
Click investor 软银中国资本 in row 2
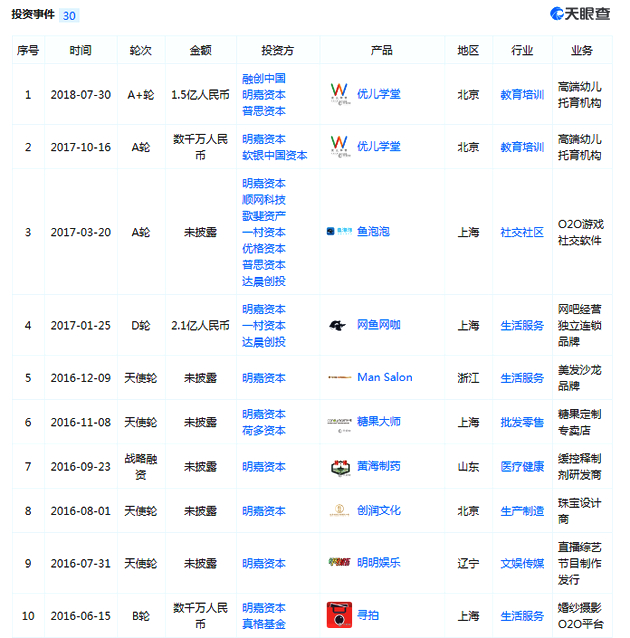tap(275, 155)
